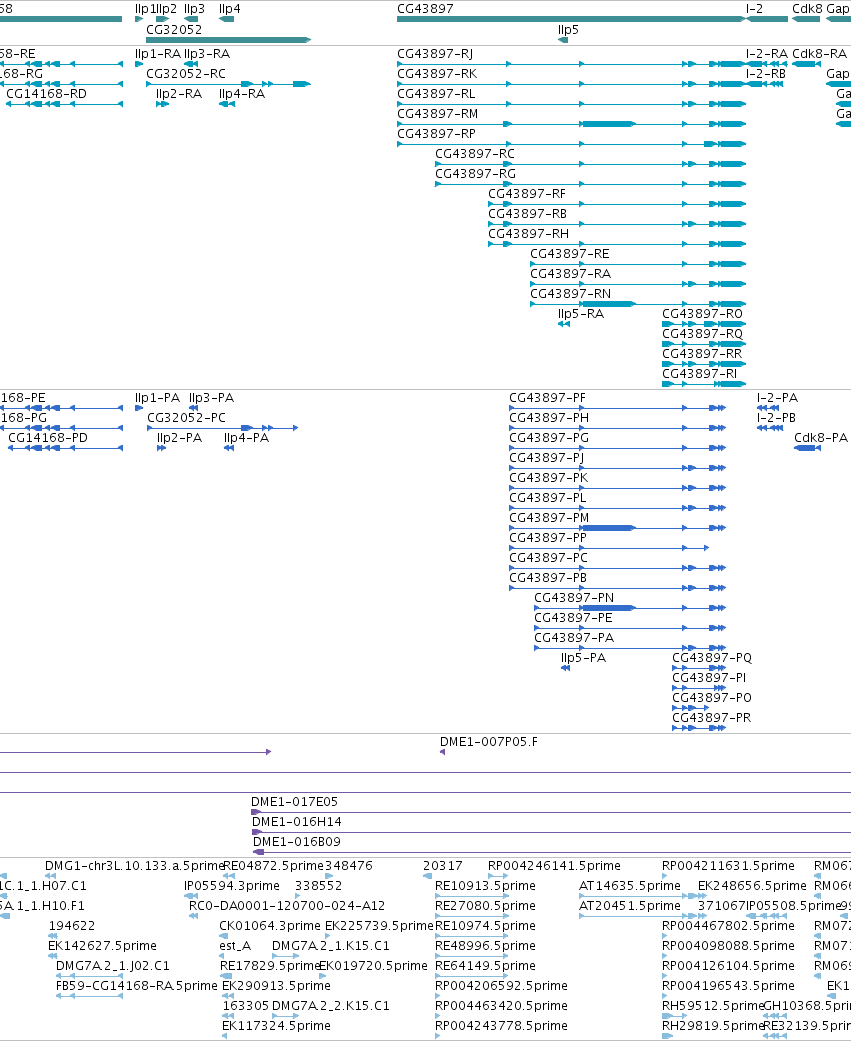
Task: Click the CG32052 gene bar
Action: 228,40
